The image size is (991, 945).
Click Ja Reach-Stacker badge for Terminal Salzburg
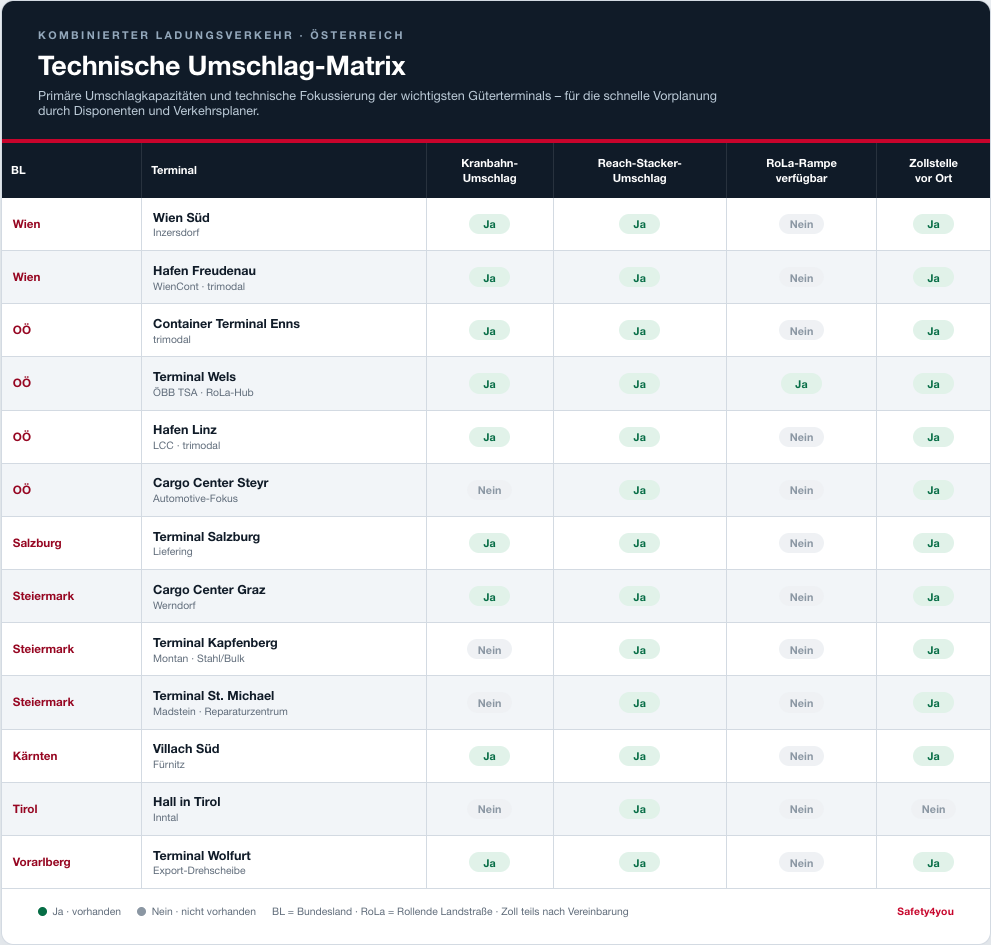pyautogui.click(x=639, y=543)
